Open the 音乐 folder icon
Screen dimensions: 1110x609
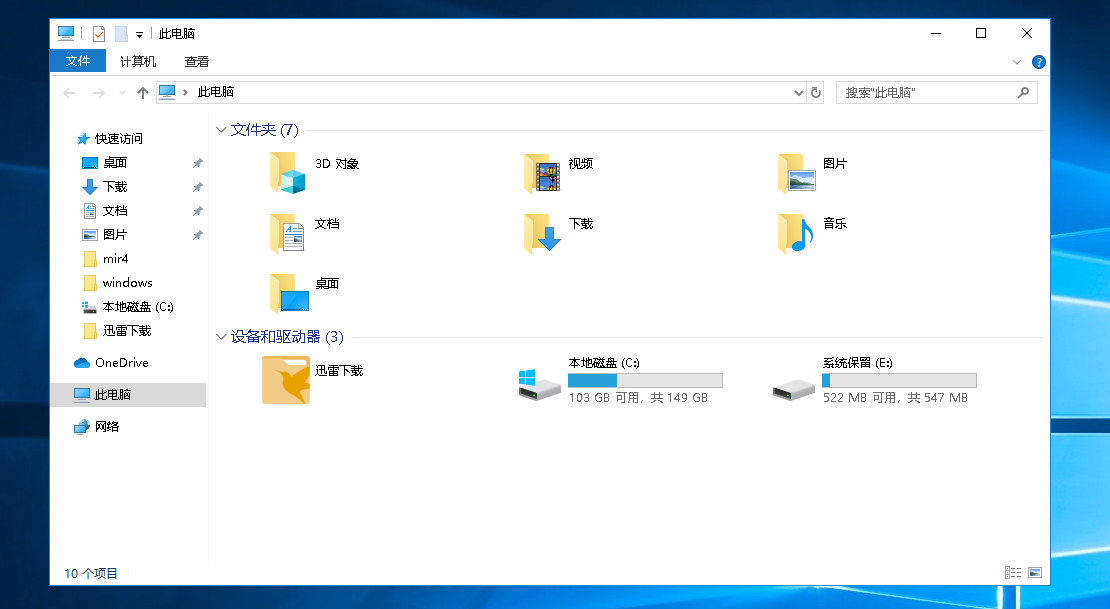point(795,233)
